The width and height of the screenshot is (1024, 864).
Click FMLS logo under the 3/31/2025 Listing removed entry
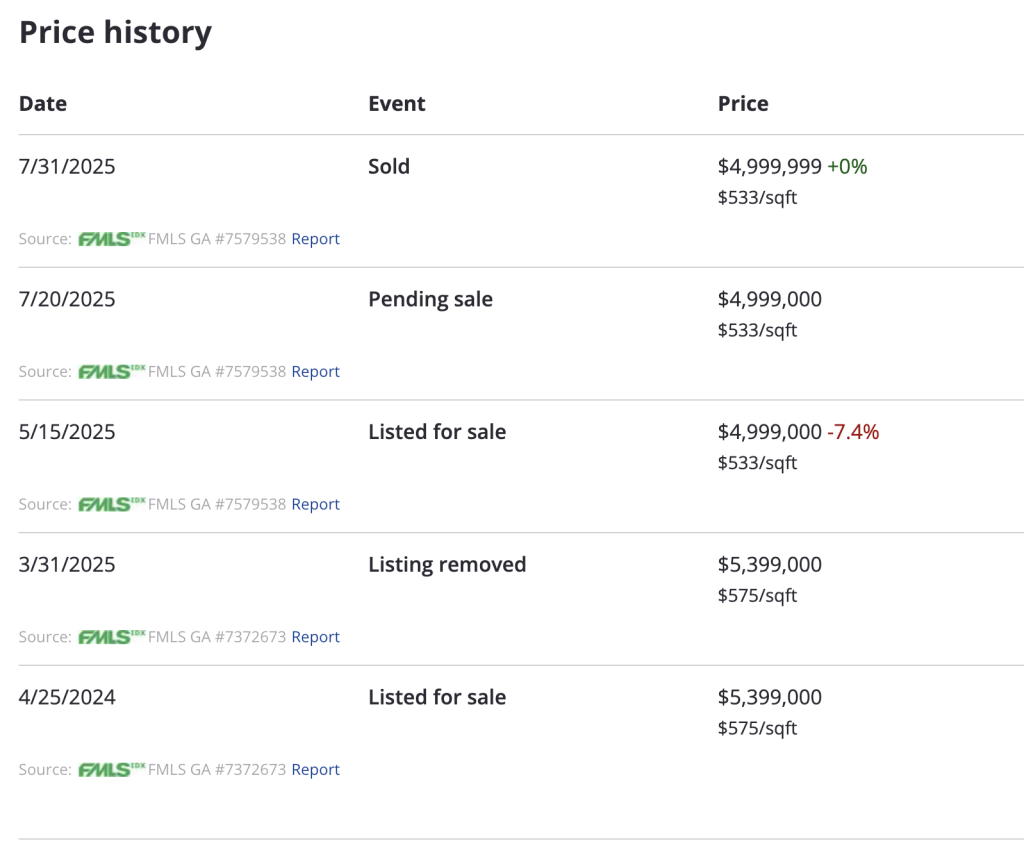[111, 637]
